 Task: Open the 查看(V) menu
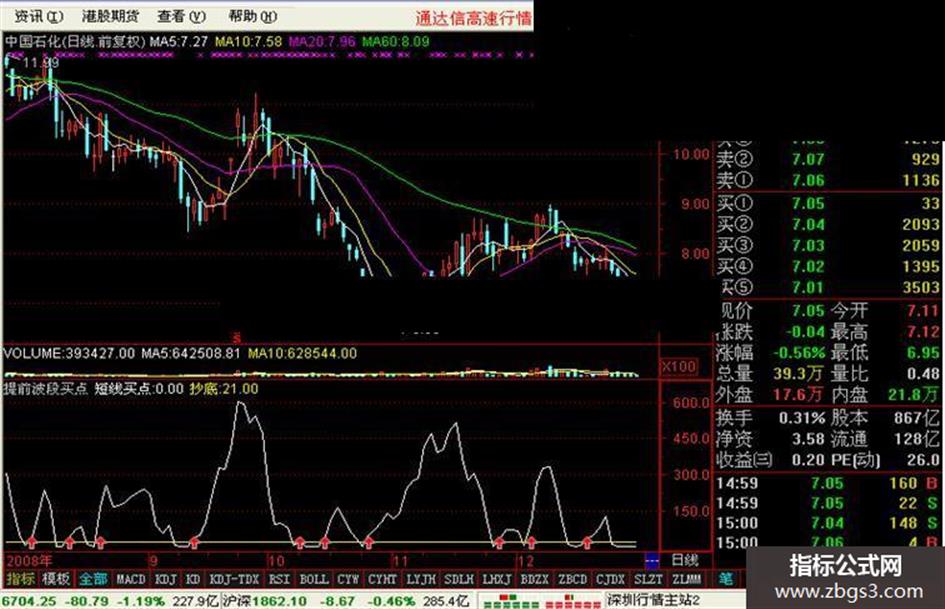181,16
